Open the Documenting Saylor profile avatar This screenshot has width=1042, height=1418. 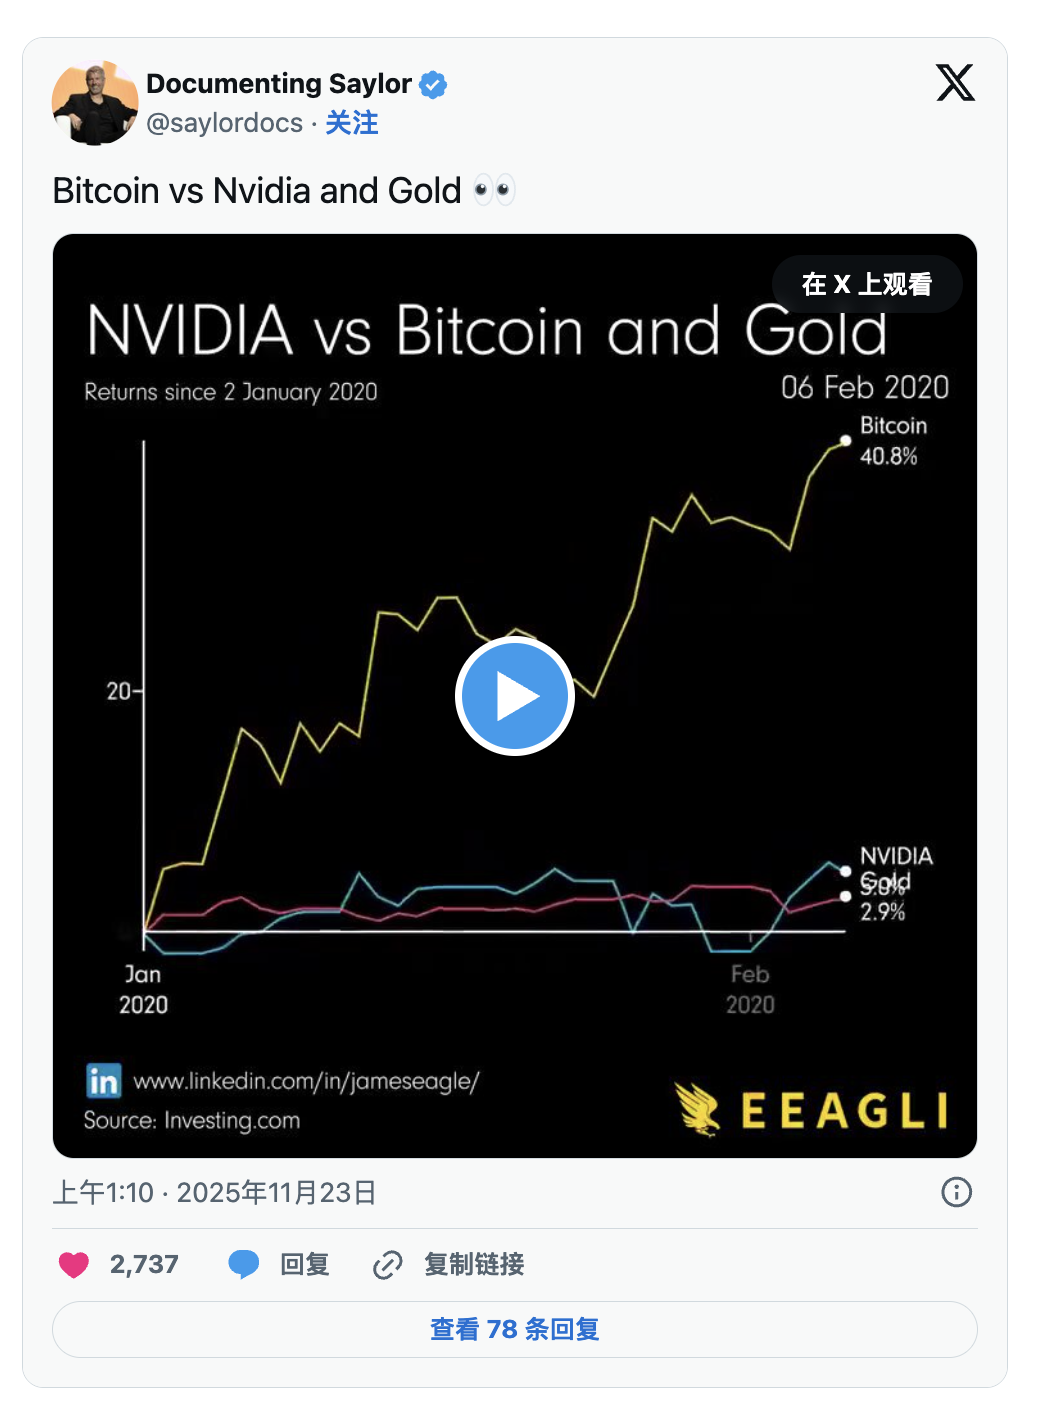click(95, 103)
